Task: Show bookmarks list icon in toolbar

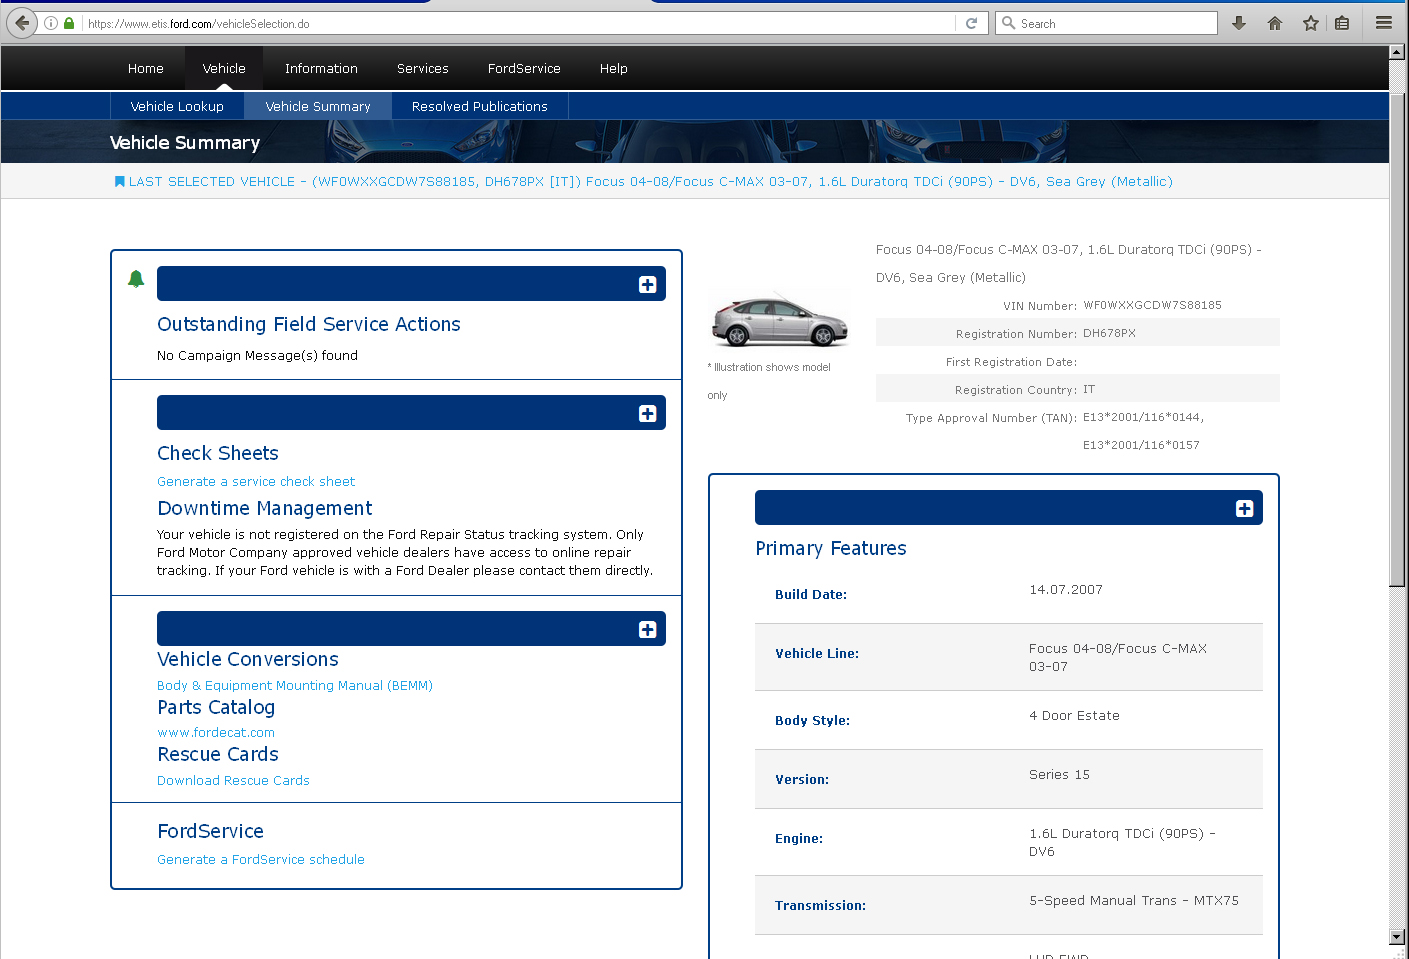Action: (x=1342, y=23)
